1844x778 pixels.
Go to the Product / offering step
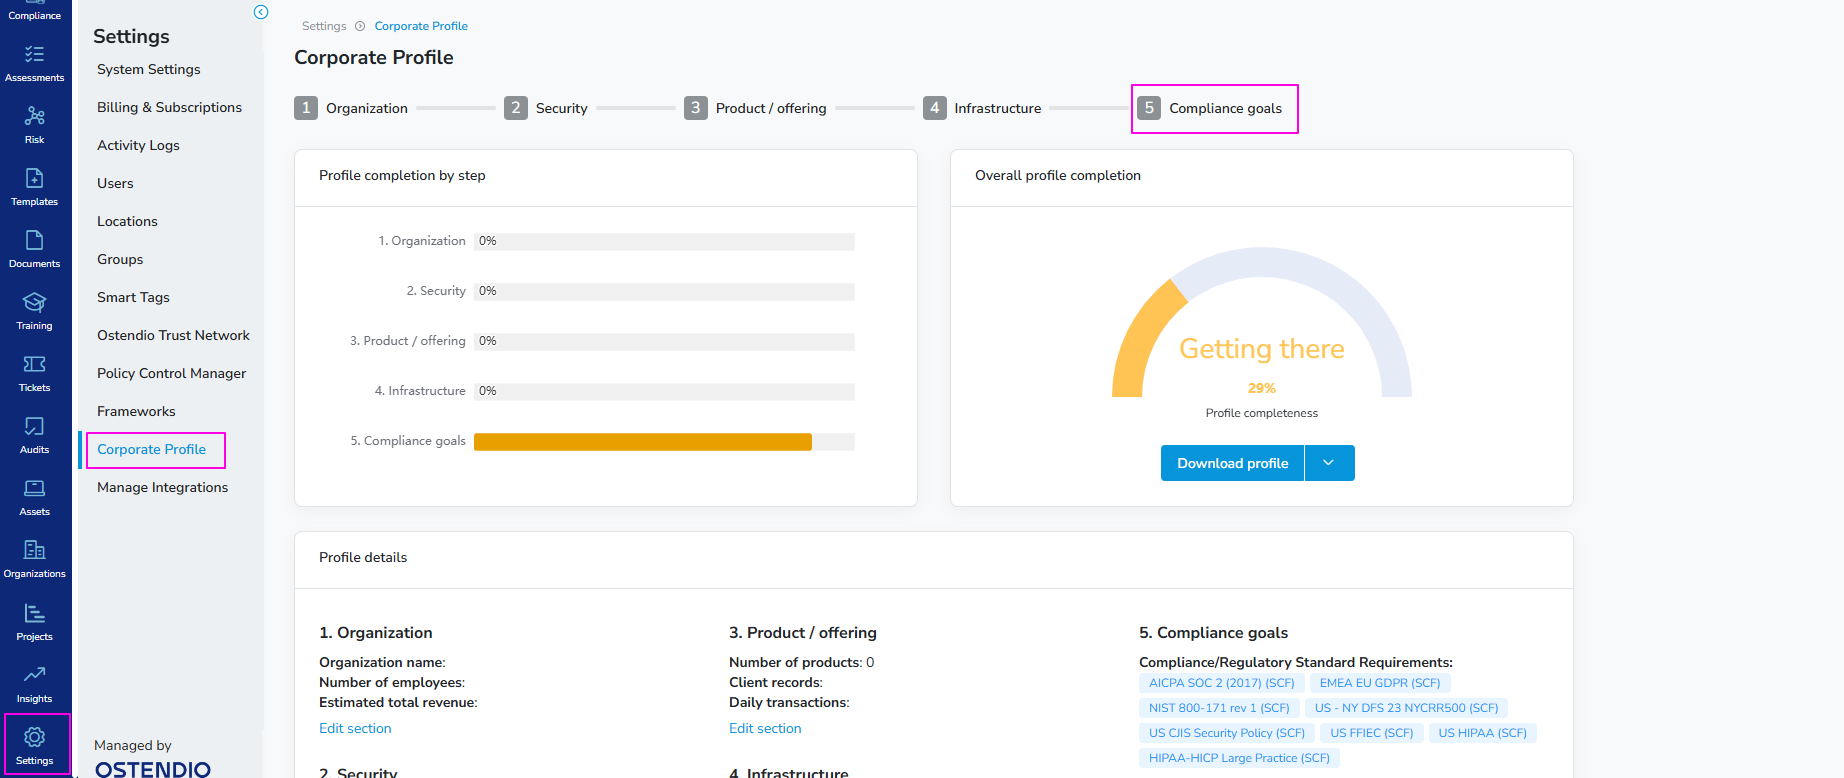click(x=771, y=108)
